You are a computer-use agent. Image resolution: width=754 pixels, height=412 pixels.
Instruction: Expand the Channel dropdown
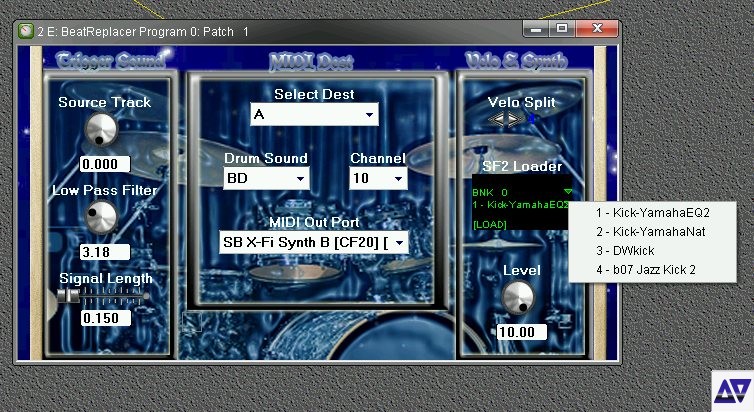click(379, 178)
